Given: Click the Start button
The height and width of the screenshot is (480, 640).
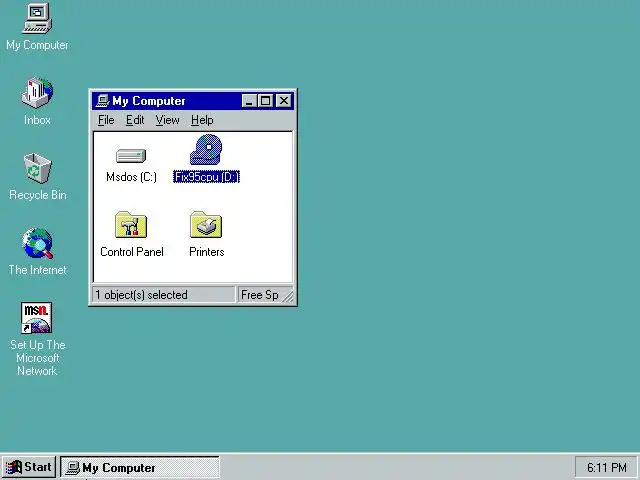Looking at the screenshot, I should tap(29, 467).
